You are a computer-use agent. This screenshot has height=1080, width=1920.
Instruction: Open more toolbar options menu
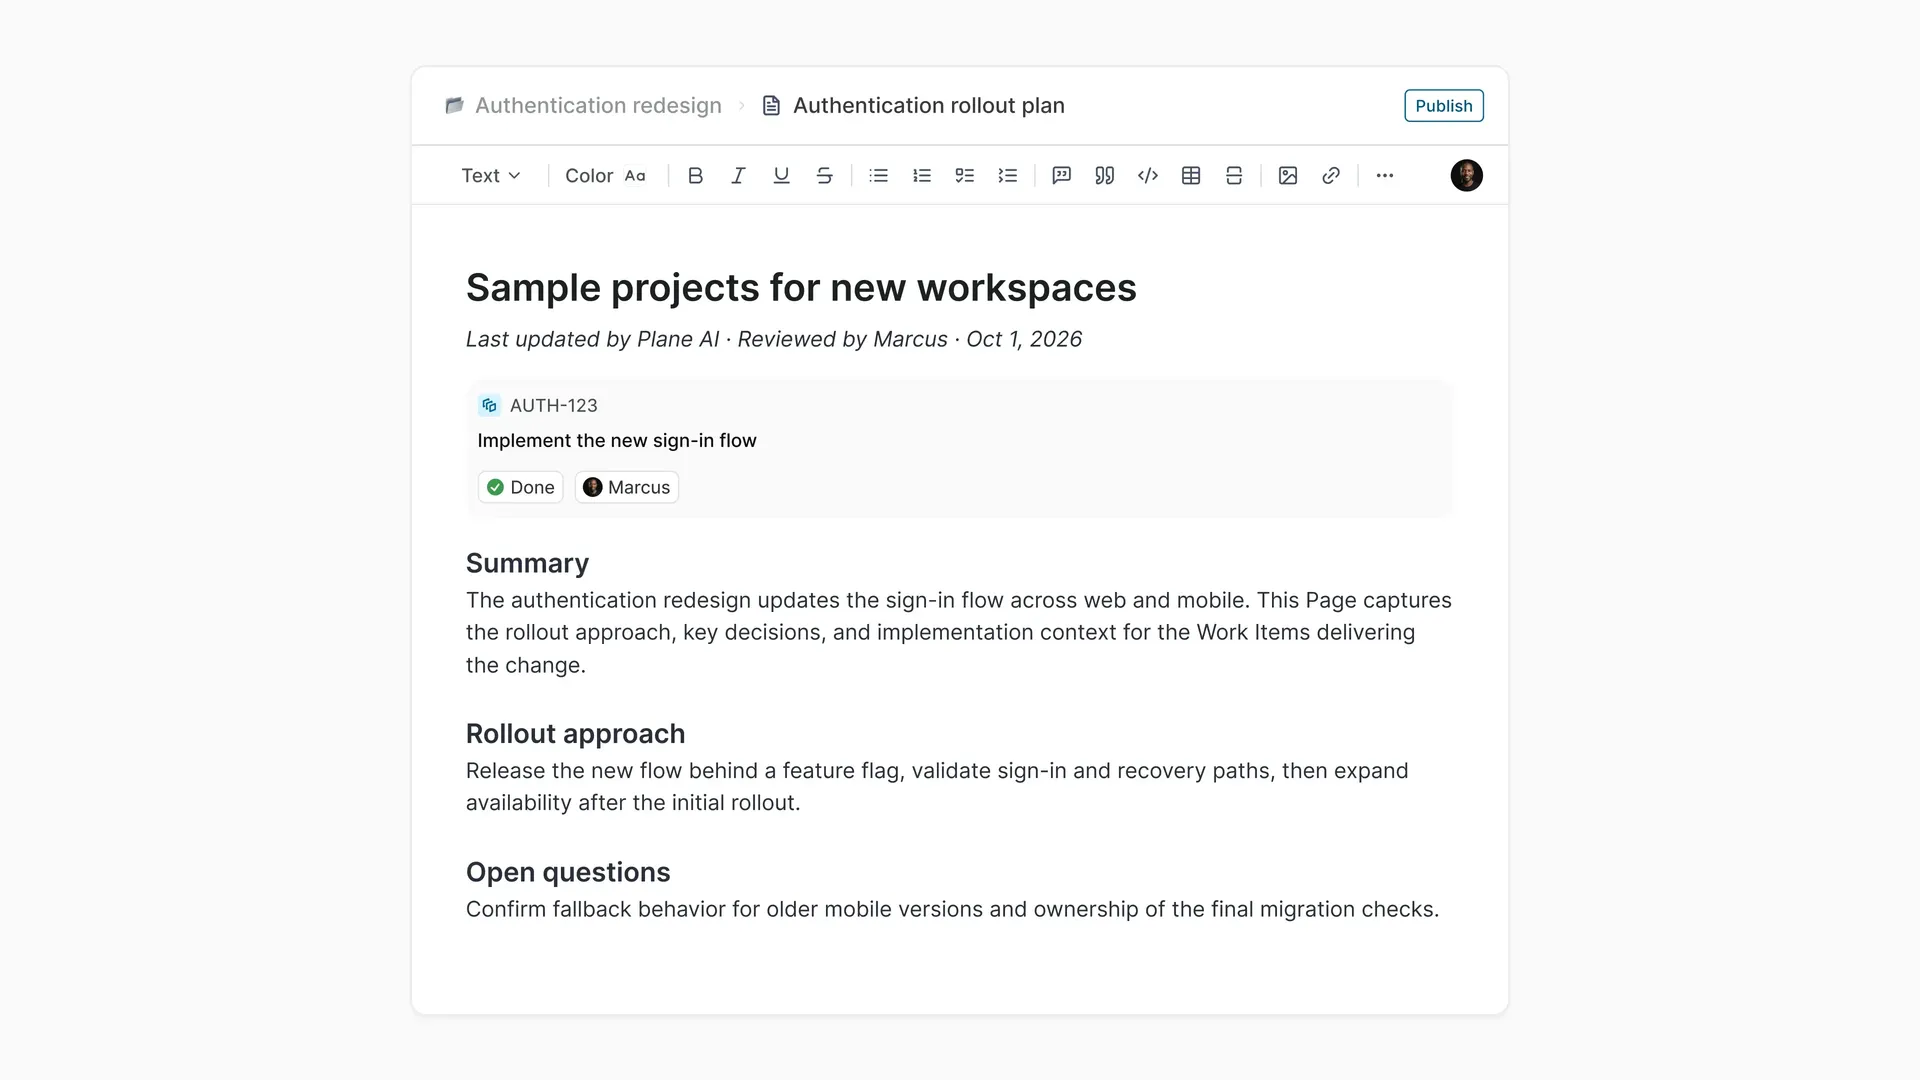[1384, 176]
